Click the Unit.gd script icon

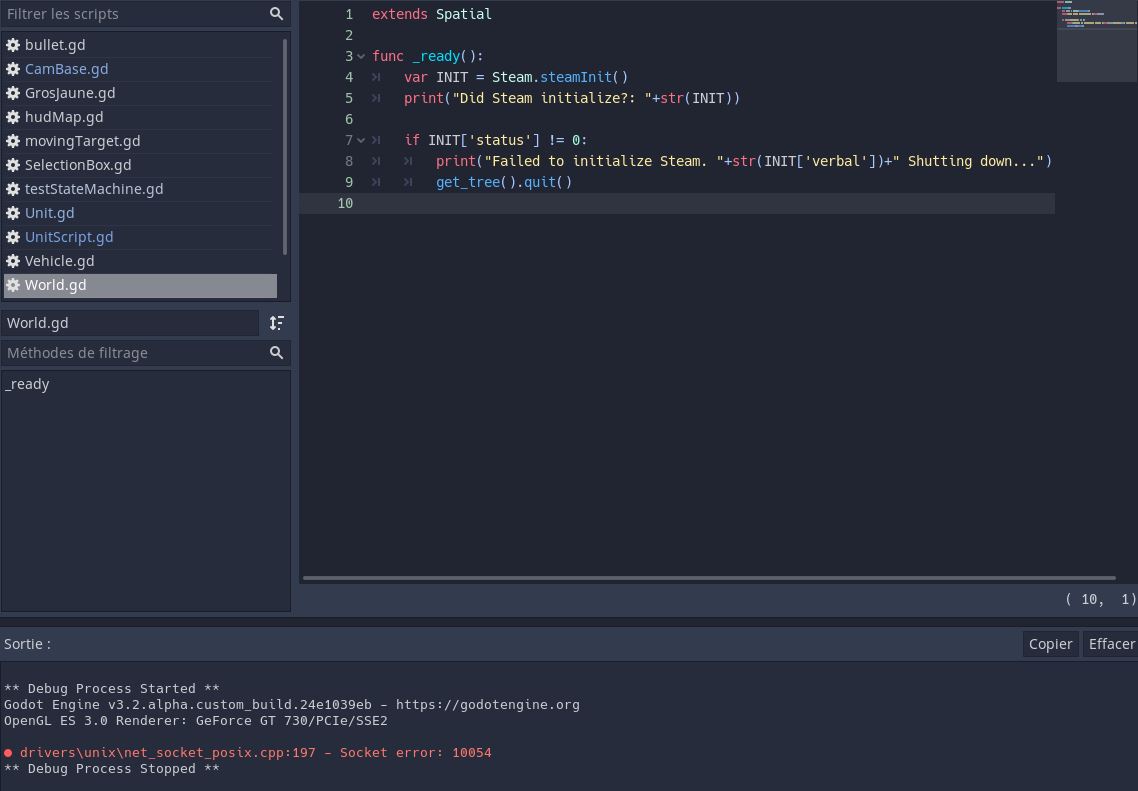click(13, 213)
